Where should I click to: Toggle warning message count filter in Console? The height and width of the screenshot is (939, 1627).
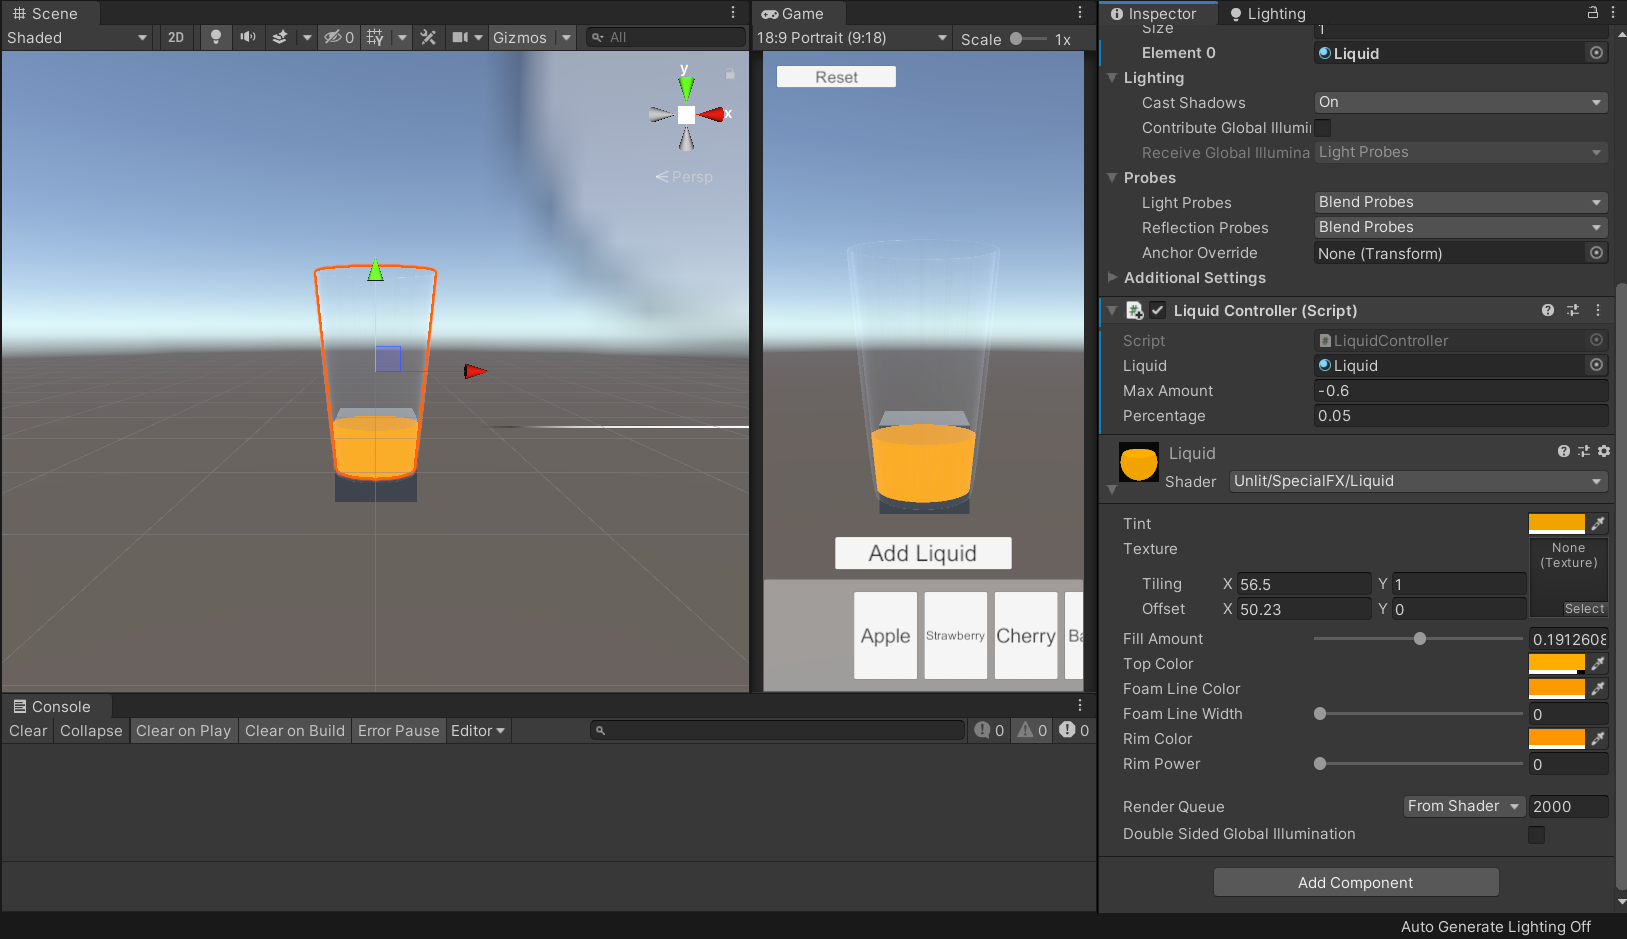(x=1032, y=730)
